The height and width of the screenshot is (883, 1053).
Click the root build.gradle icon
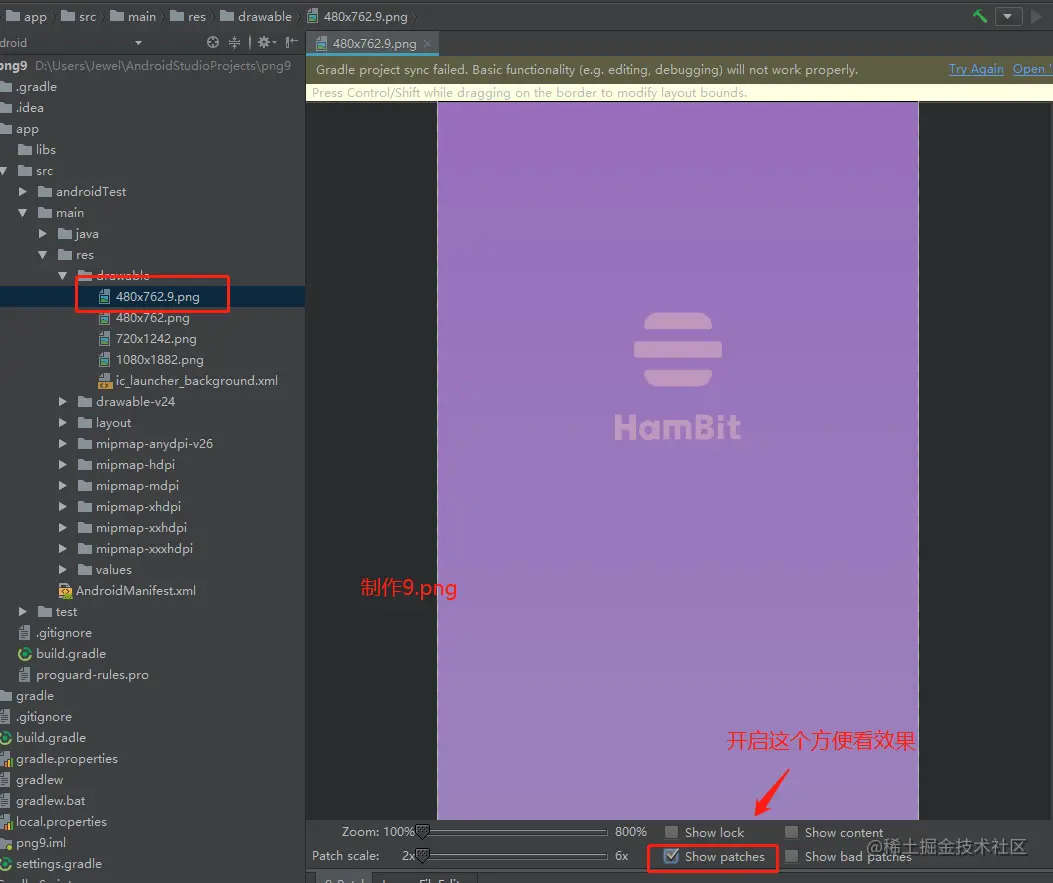coord(6,738)
